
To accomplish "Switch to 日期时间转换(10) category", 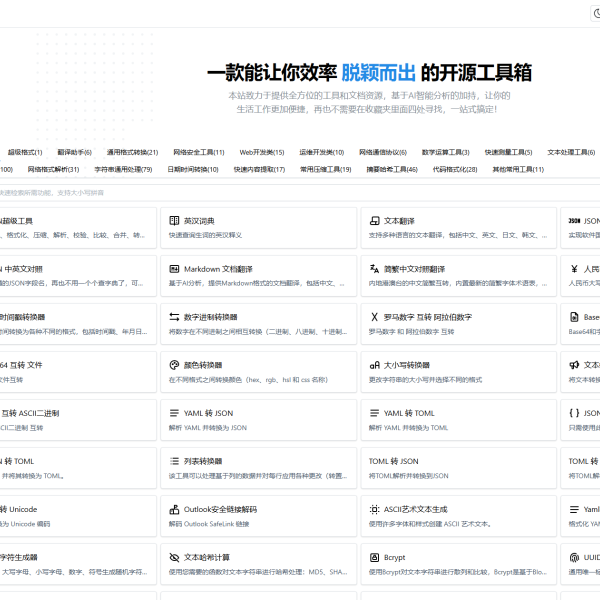I will pyautogui.click(x=193, y=169).
